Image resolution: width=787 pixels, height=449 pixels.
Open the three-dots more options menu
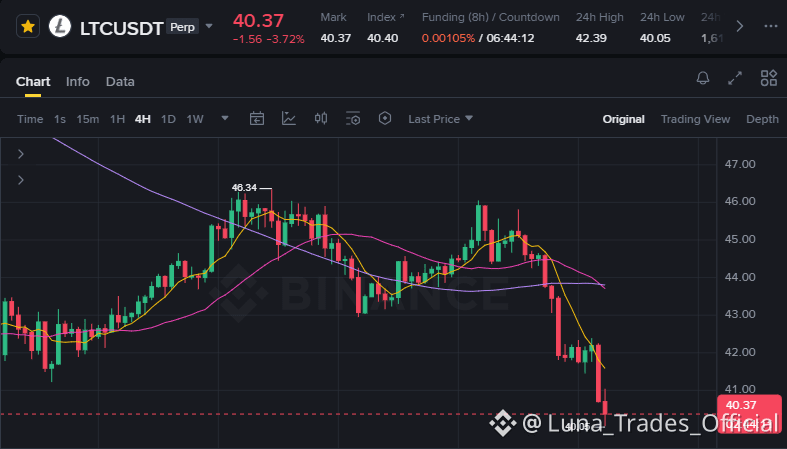tap(770, 26)
